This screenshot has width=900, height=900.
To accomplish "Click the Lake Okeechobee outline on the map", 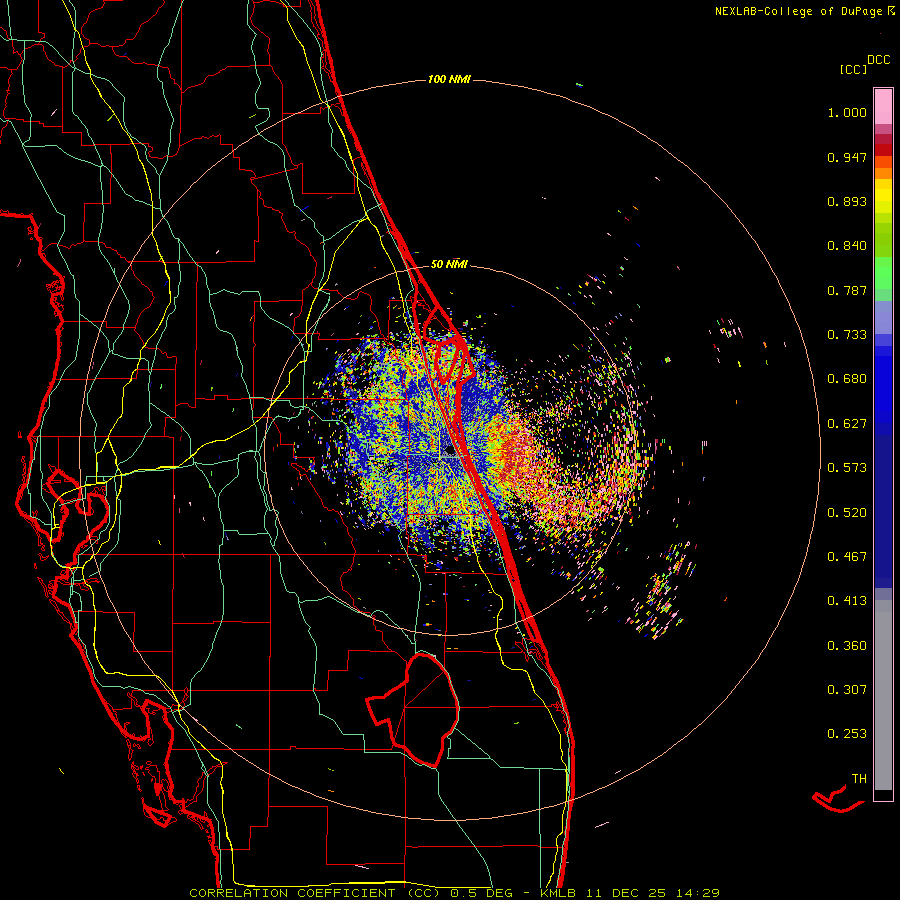I will [413, 709].
